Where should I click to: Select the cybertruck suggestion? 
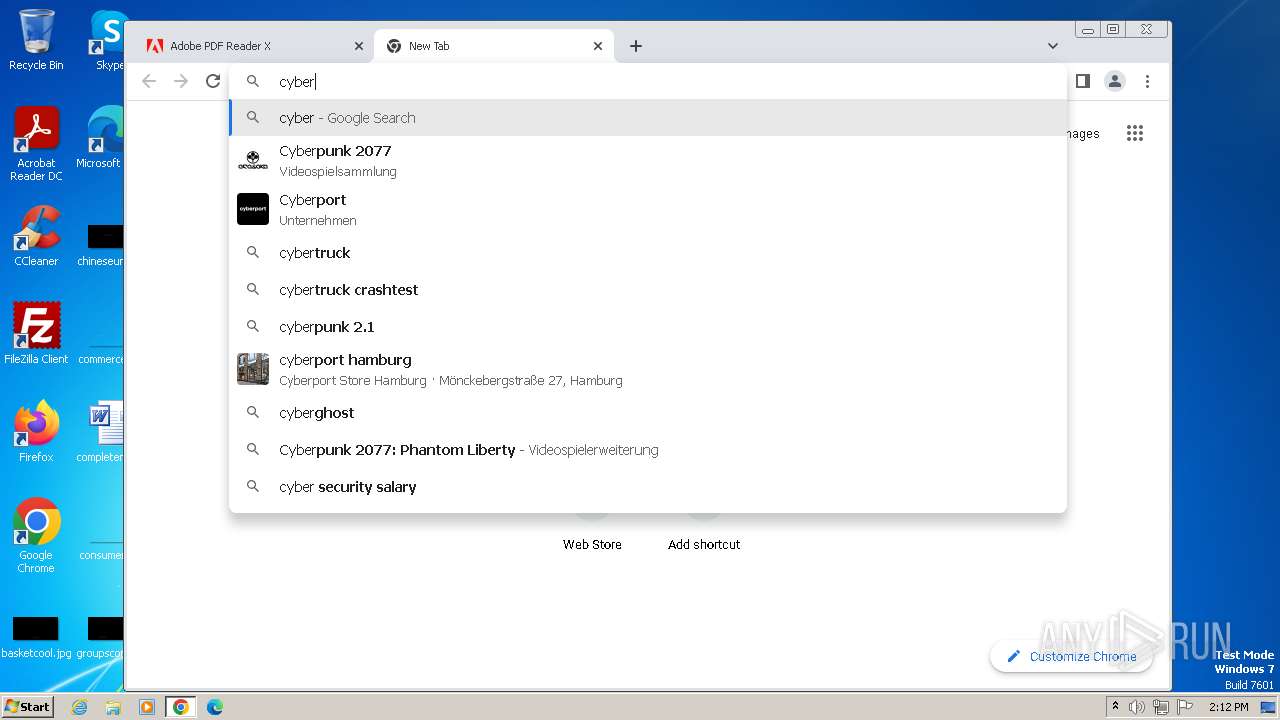pyautogui.click(x=648, y=253)
